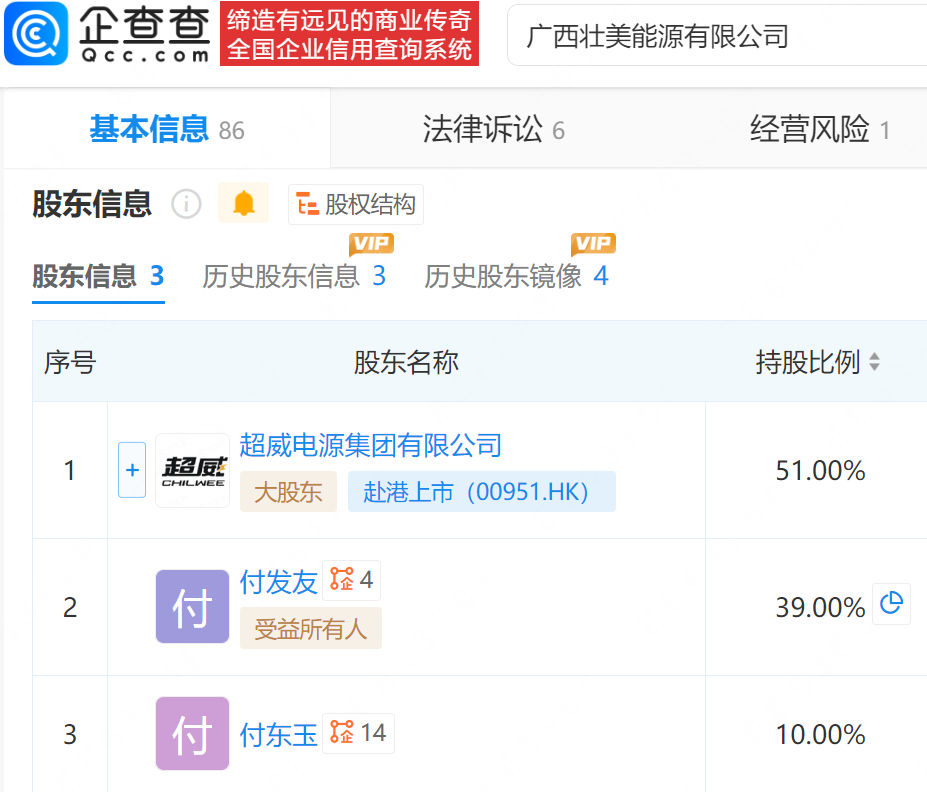927x792 pixels.
Task: Click the 付 avatar for 付东玉
Action: pos(193,734)
